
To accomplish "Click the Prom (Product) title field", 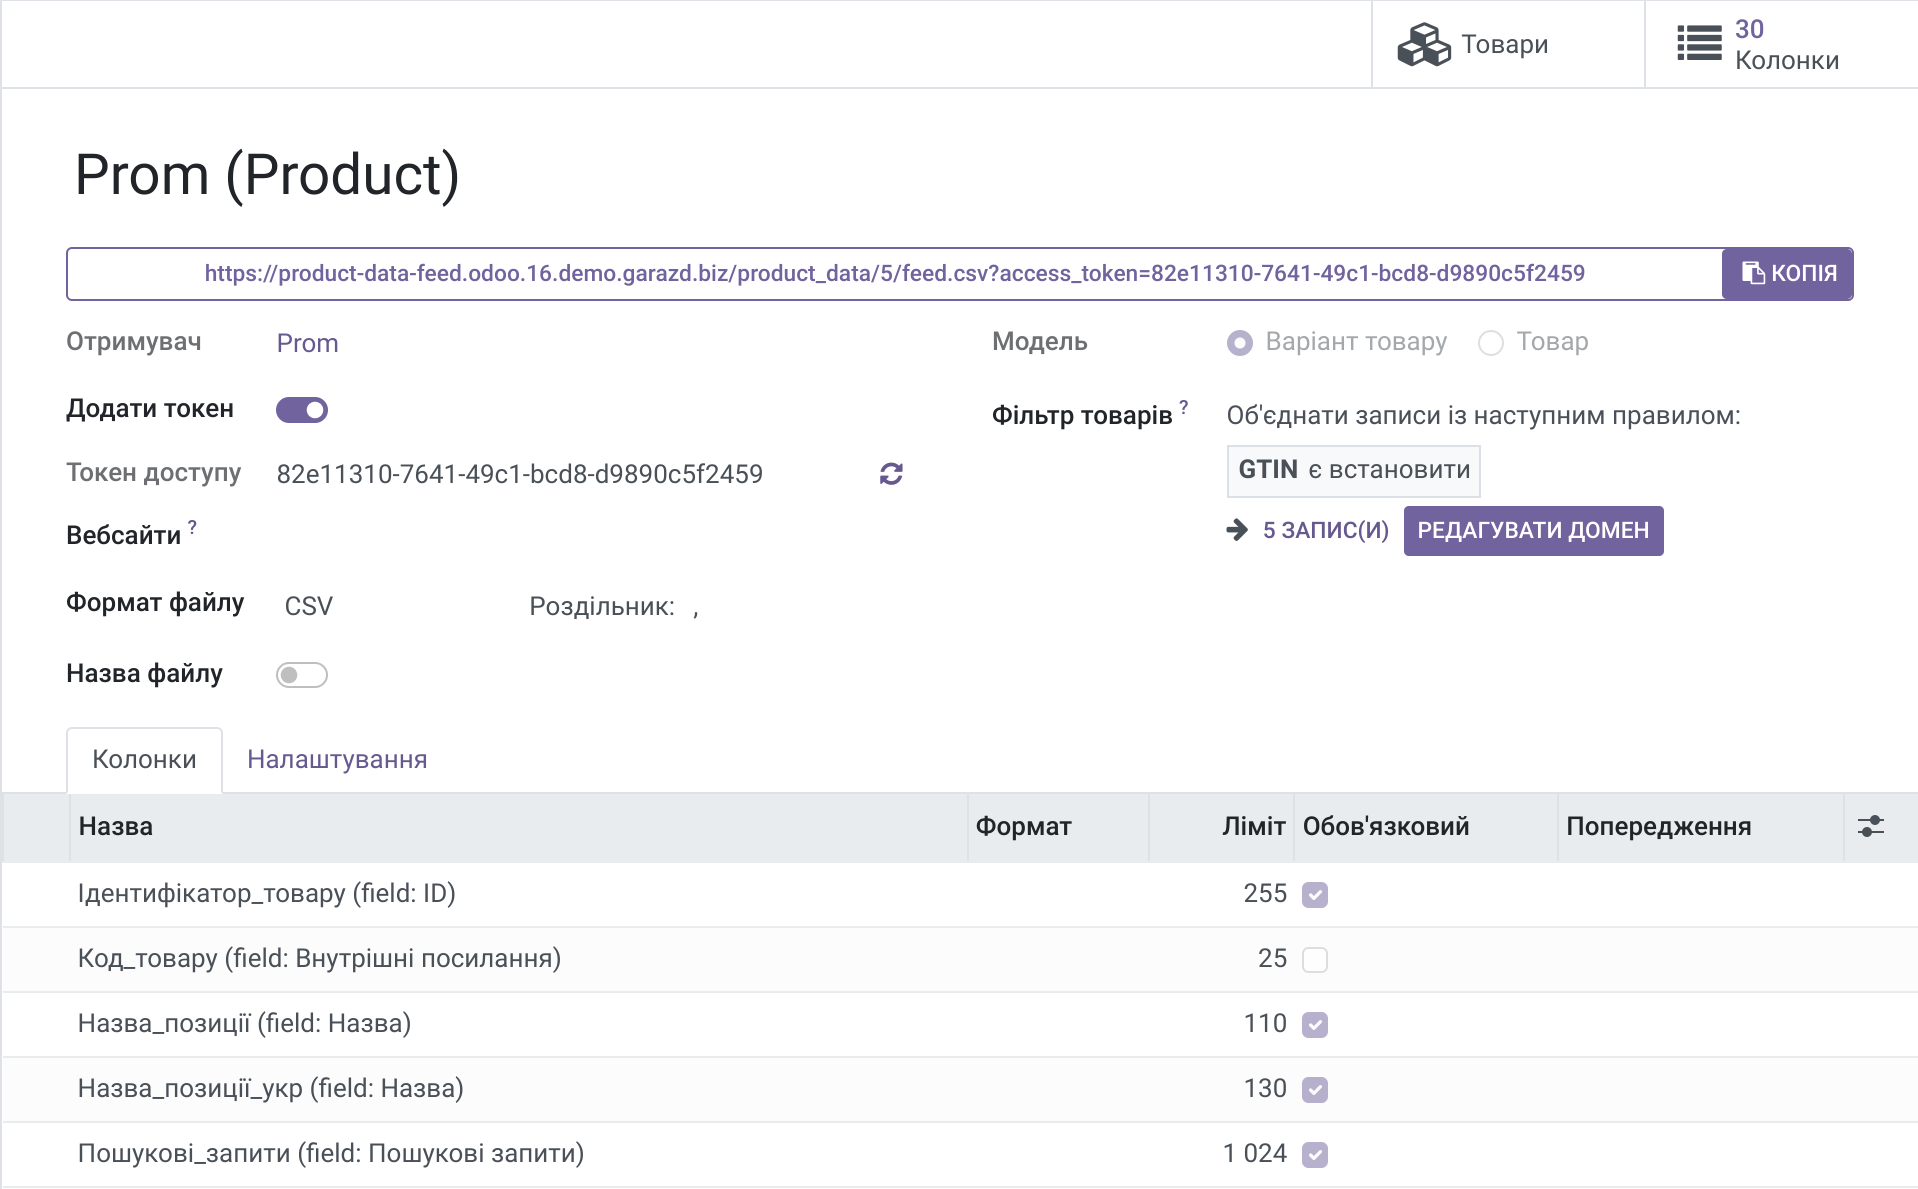I will pyautogui.click(x=267, y=175).
